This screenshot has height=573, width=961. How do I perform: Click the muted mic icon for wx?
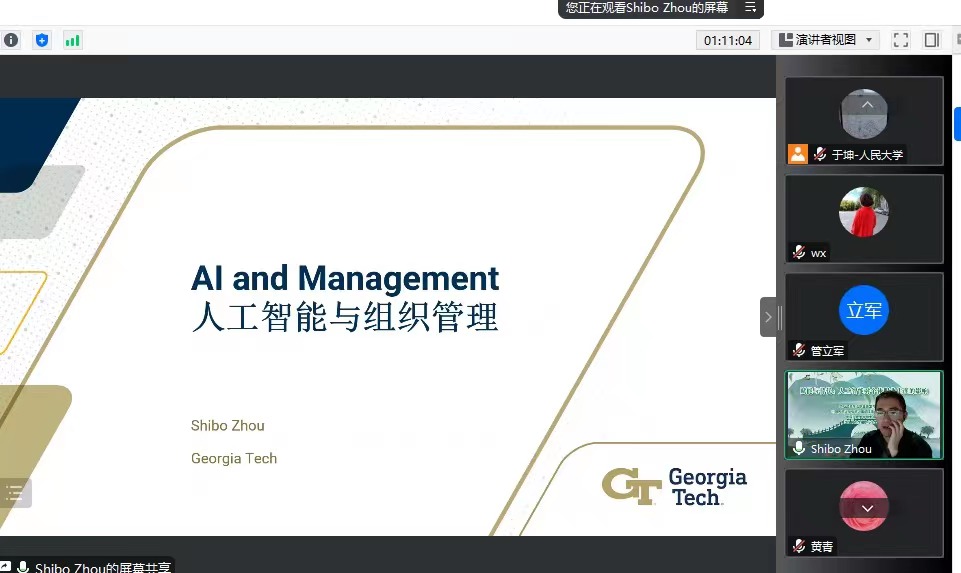[799, 253]
